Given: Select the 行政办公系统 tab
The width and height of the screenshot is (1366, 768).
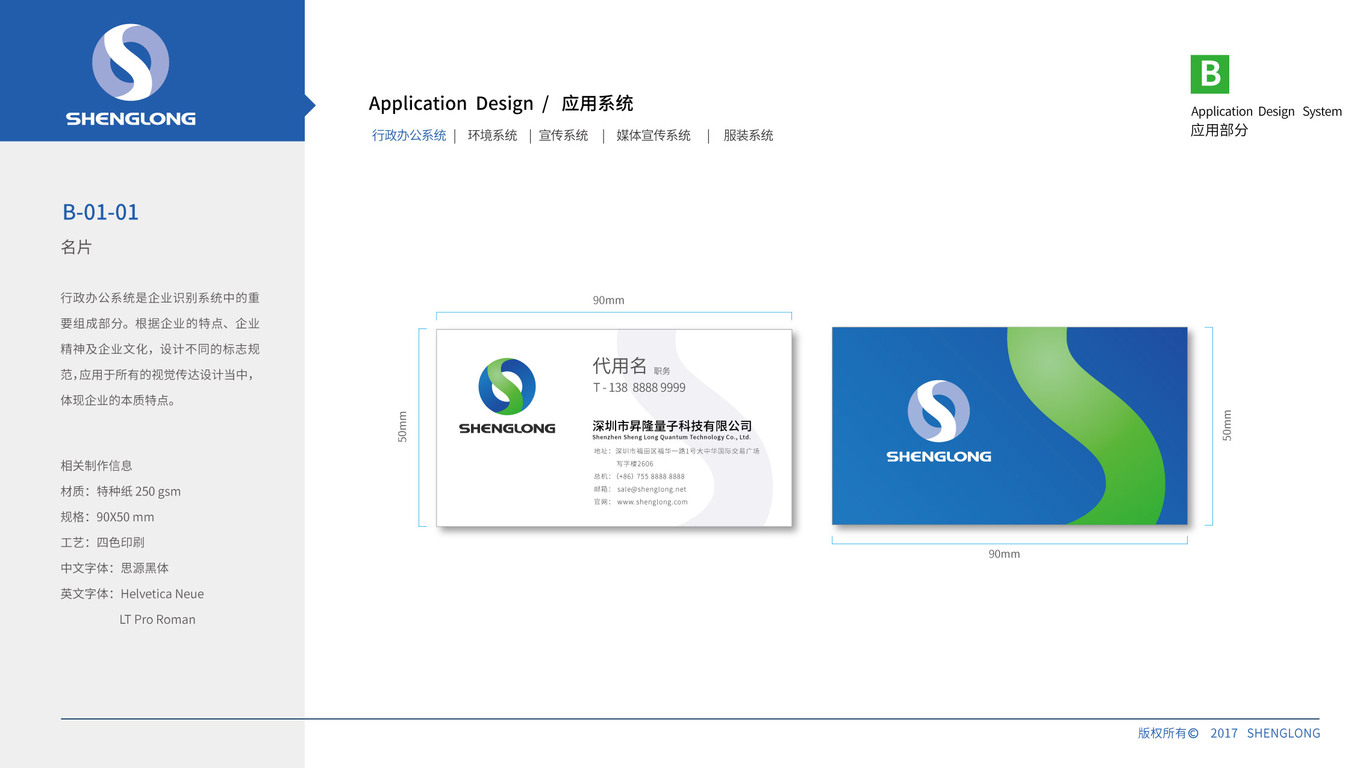Looking at the screenshot, I should 409,135.
